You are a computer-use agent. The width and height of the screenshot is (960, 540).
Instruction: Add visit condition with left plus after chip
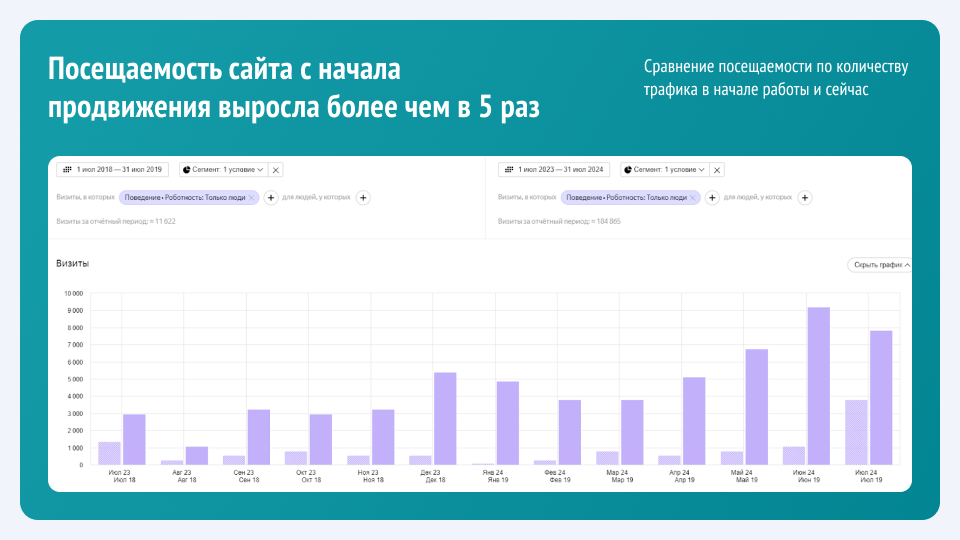(x=271, y=198)
